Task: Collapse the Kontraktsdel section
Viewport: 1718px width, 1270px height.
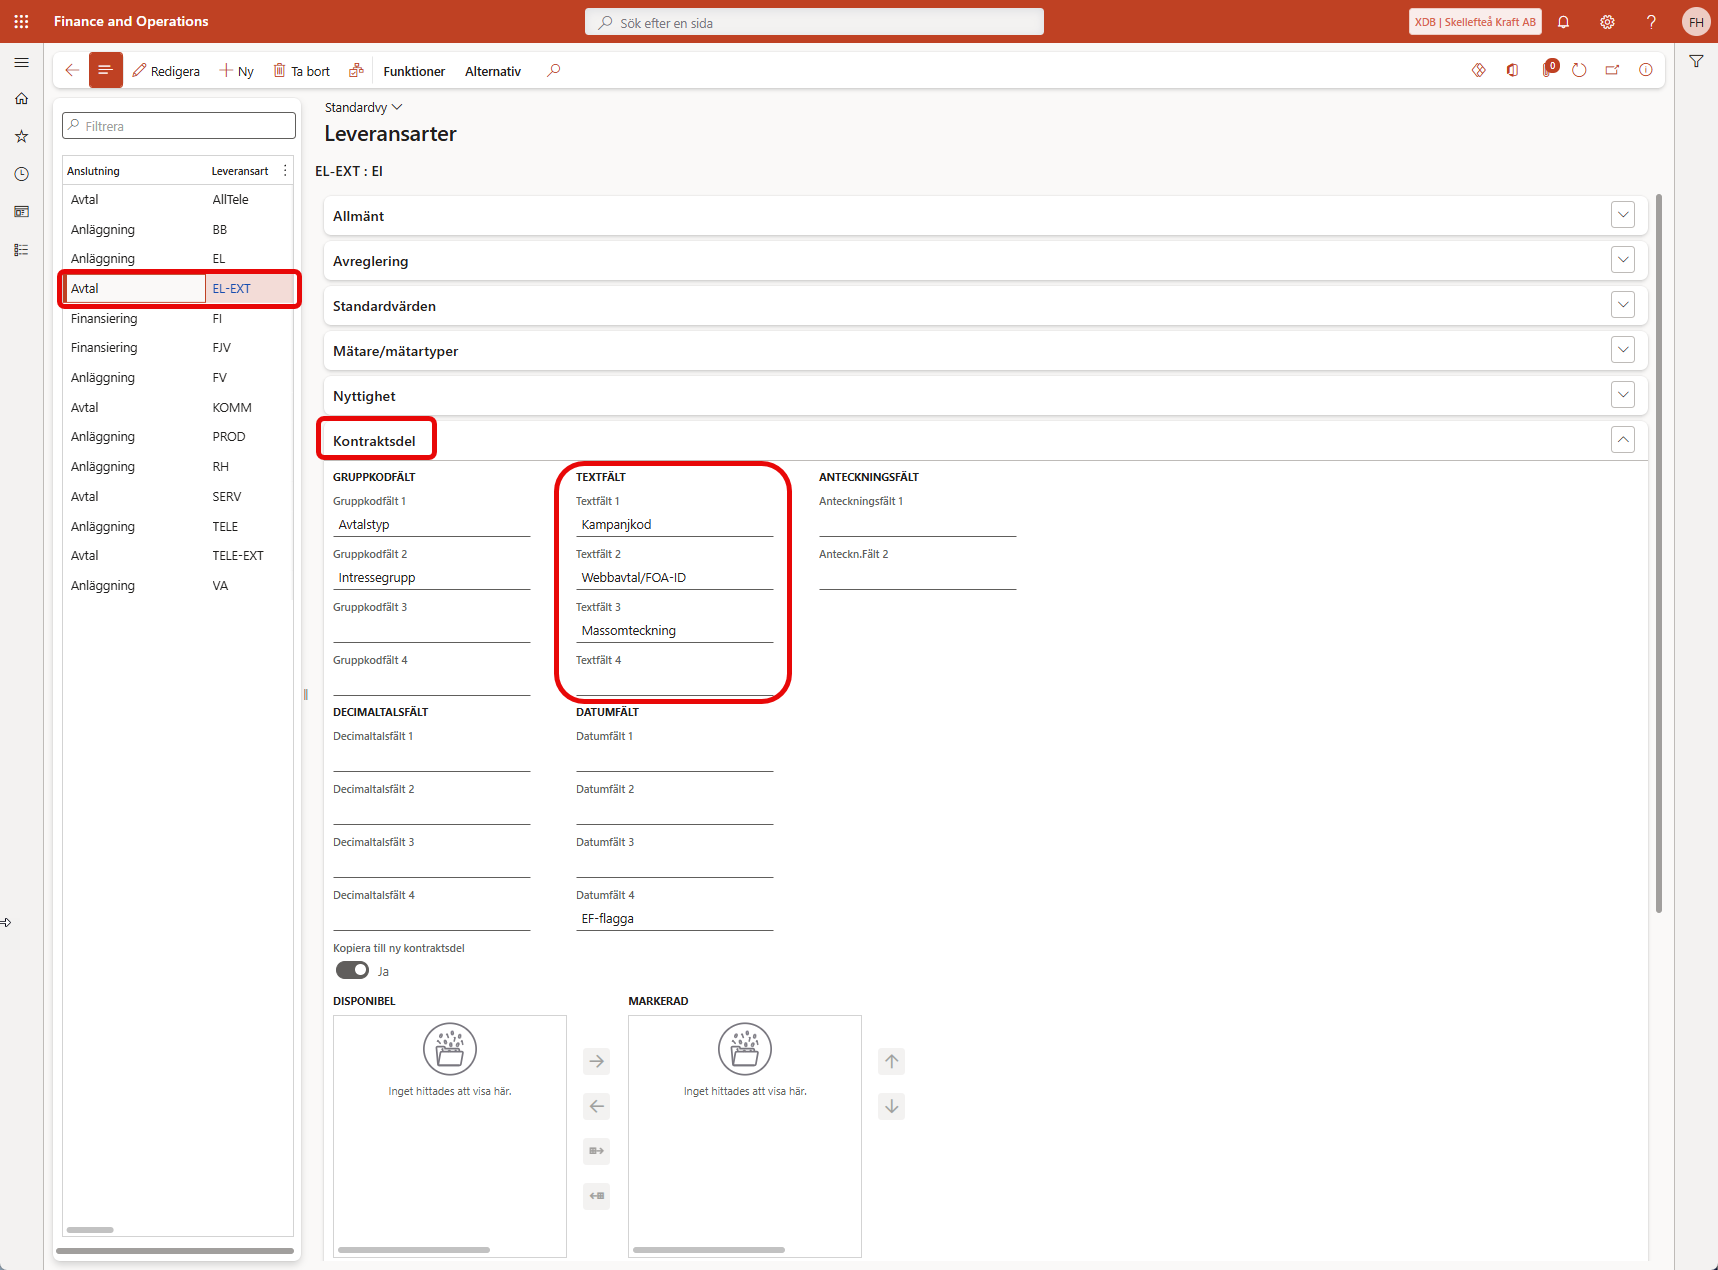Action: tap(1622, 440)
